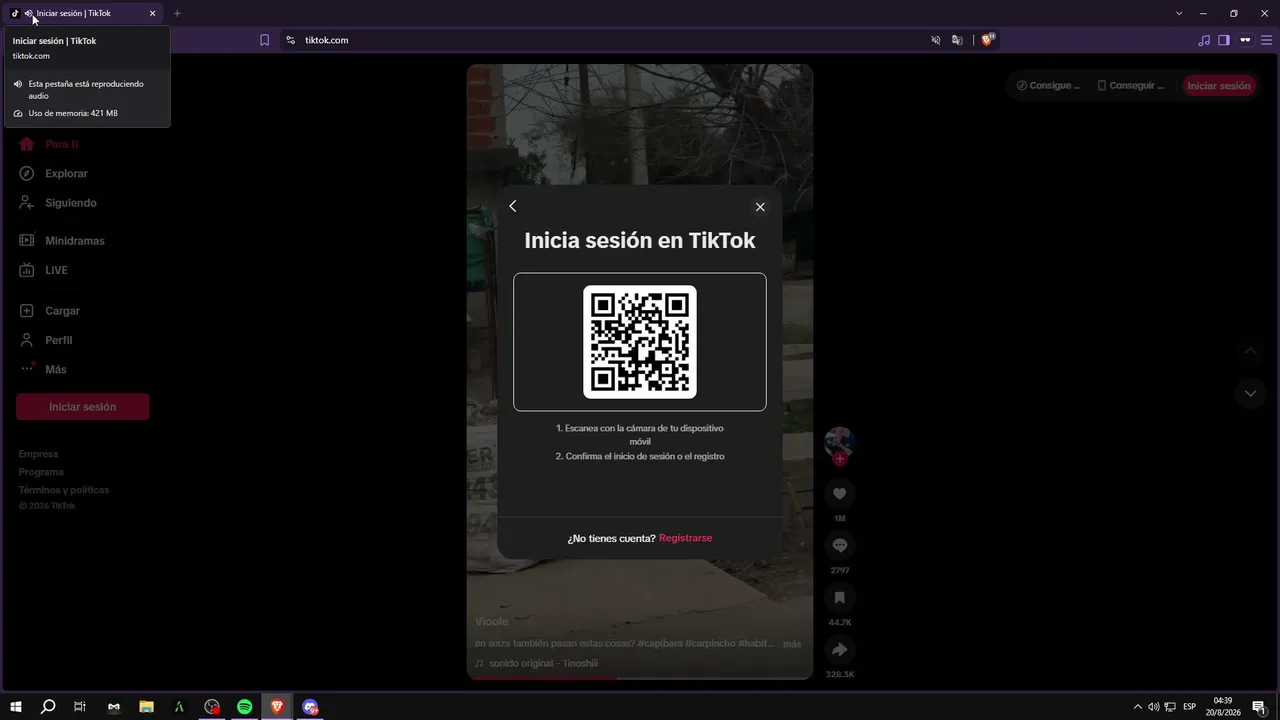Switch the ESP keyboard language

coord(1189,707)
